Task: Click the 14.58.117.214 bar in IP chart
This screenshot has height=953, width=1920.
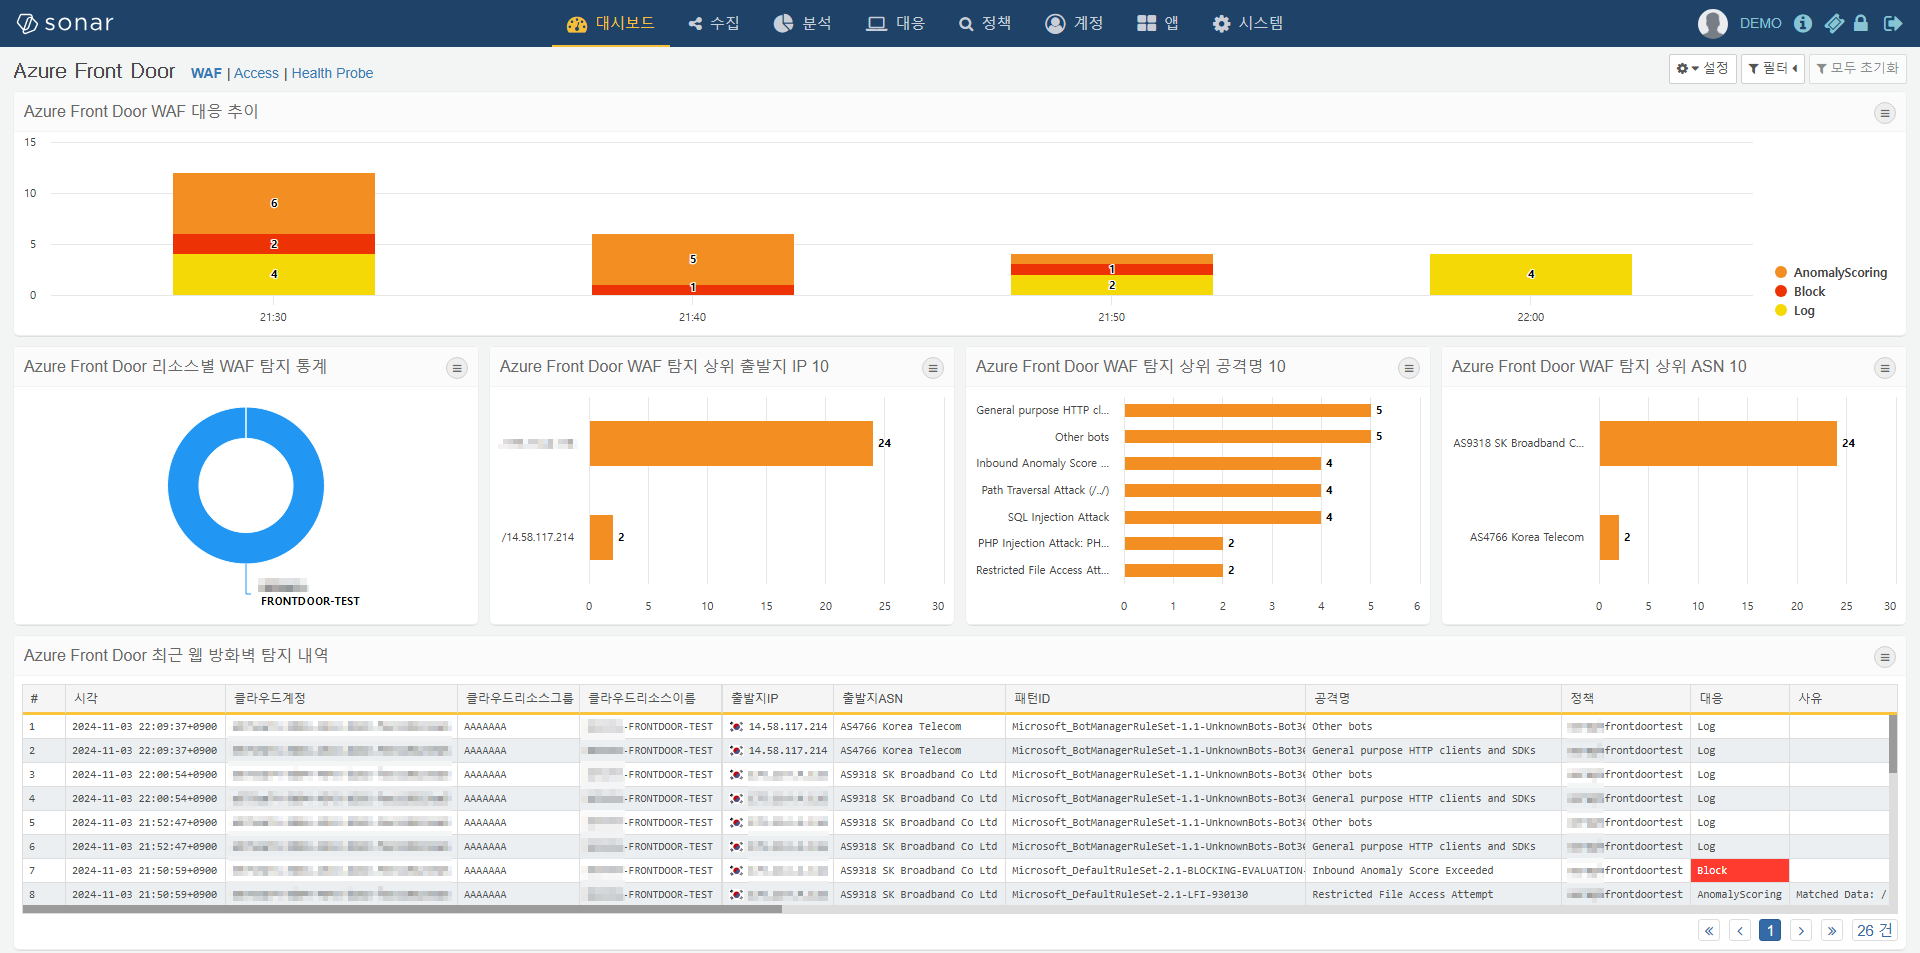Action: (x=601, y=537)
